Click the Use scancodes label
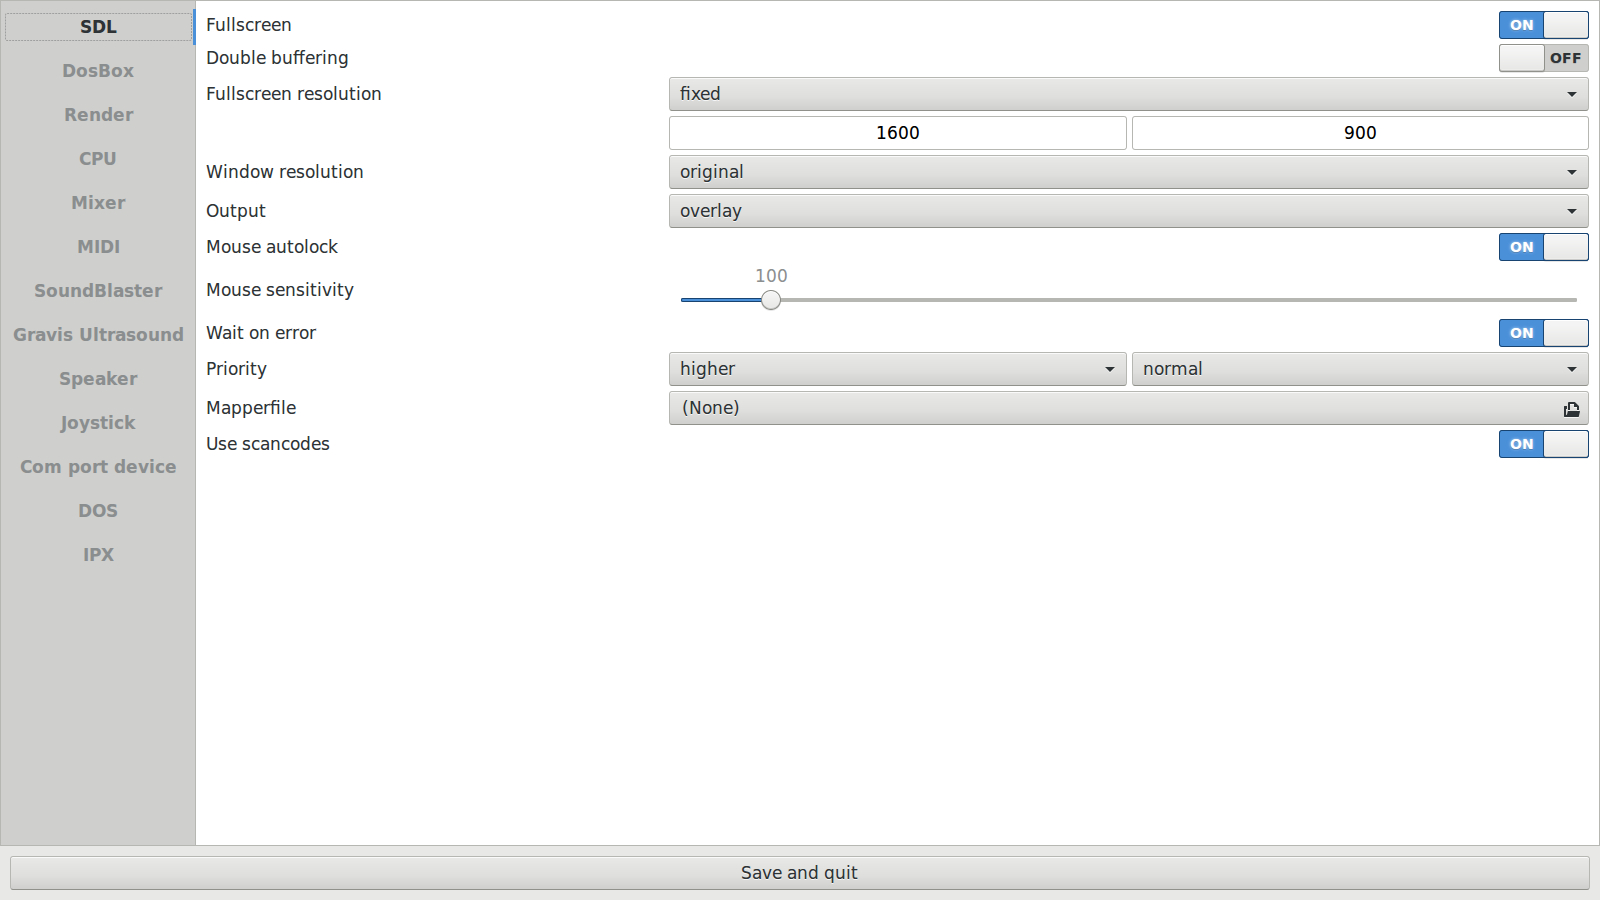Viewport: 1600px width, 900px height. pos(268,444)
